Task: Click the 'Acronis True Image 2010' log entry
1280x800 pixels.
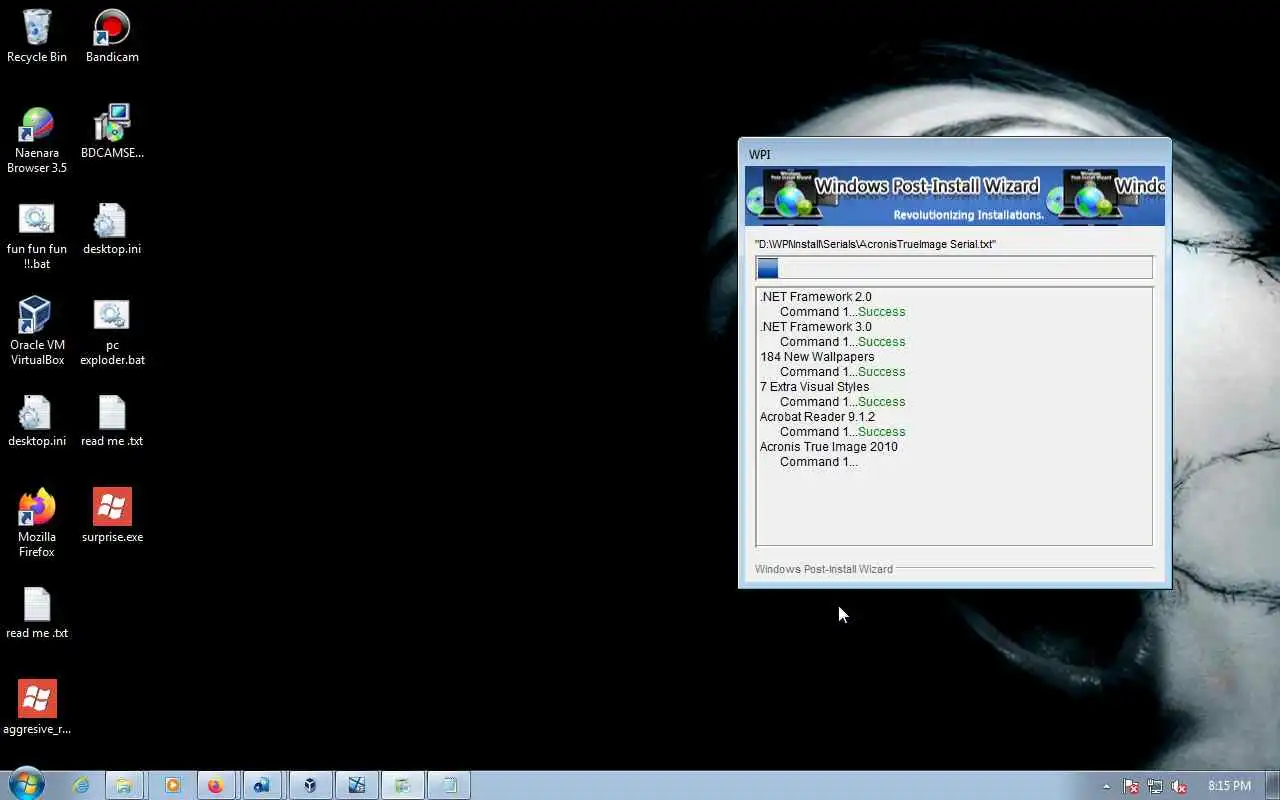Action: (828, 447)
